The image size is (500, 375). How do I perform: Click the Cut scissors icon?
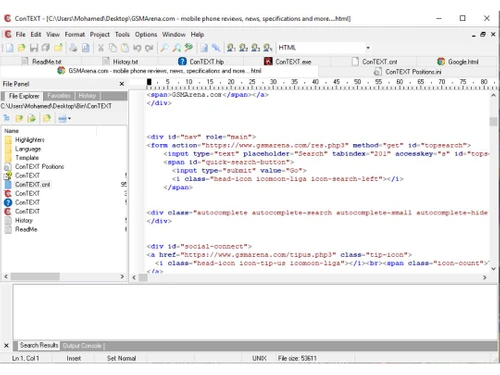pos(101,48)
